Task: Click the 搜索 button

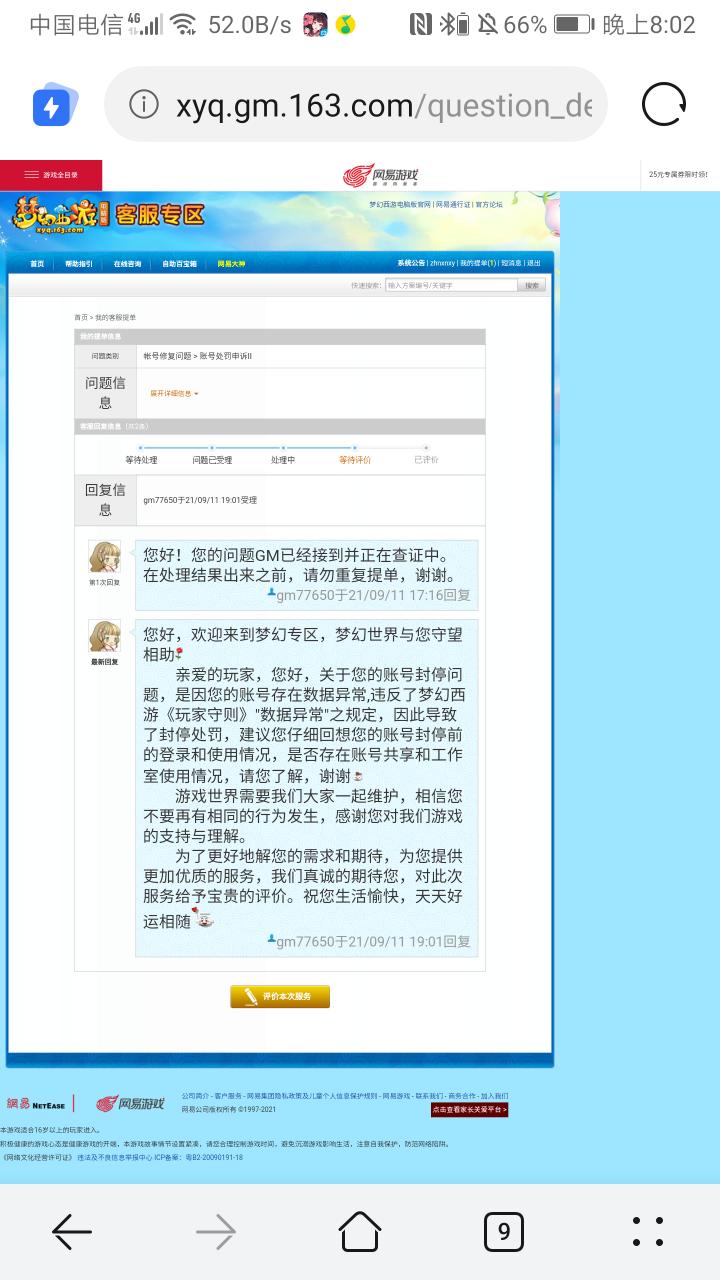Action: pos(532,285)
